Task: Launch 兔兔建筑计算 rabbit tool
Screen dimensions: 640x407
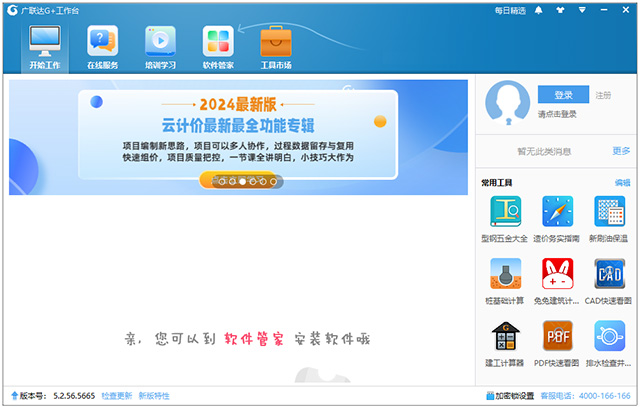Action: (557, 281)
